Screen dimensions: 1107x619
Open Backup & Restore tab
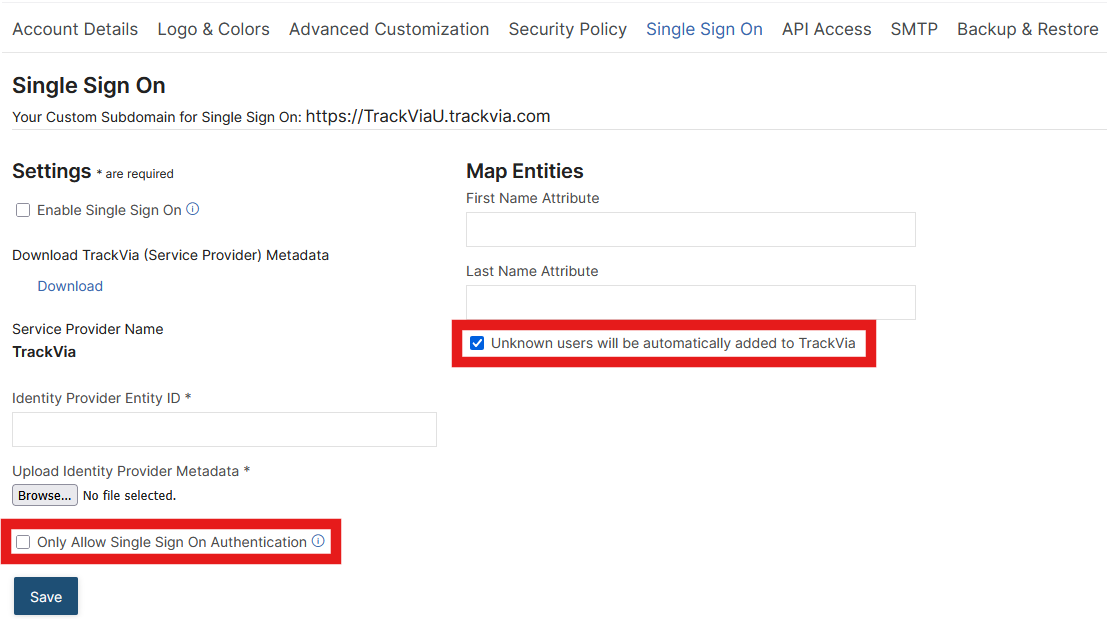pos(1027,29)
